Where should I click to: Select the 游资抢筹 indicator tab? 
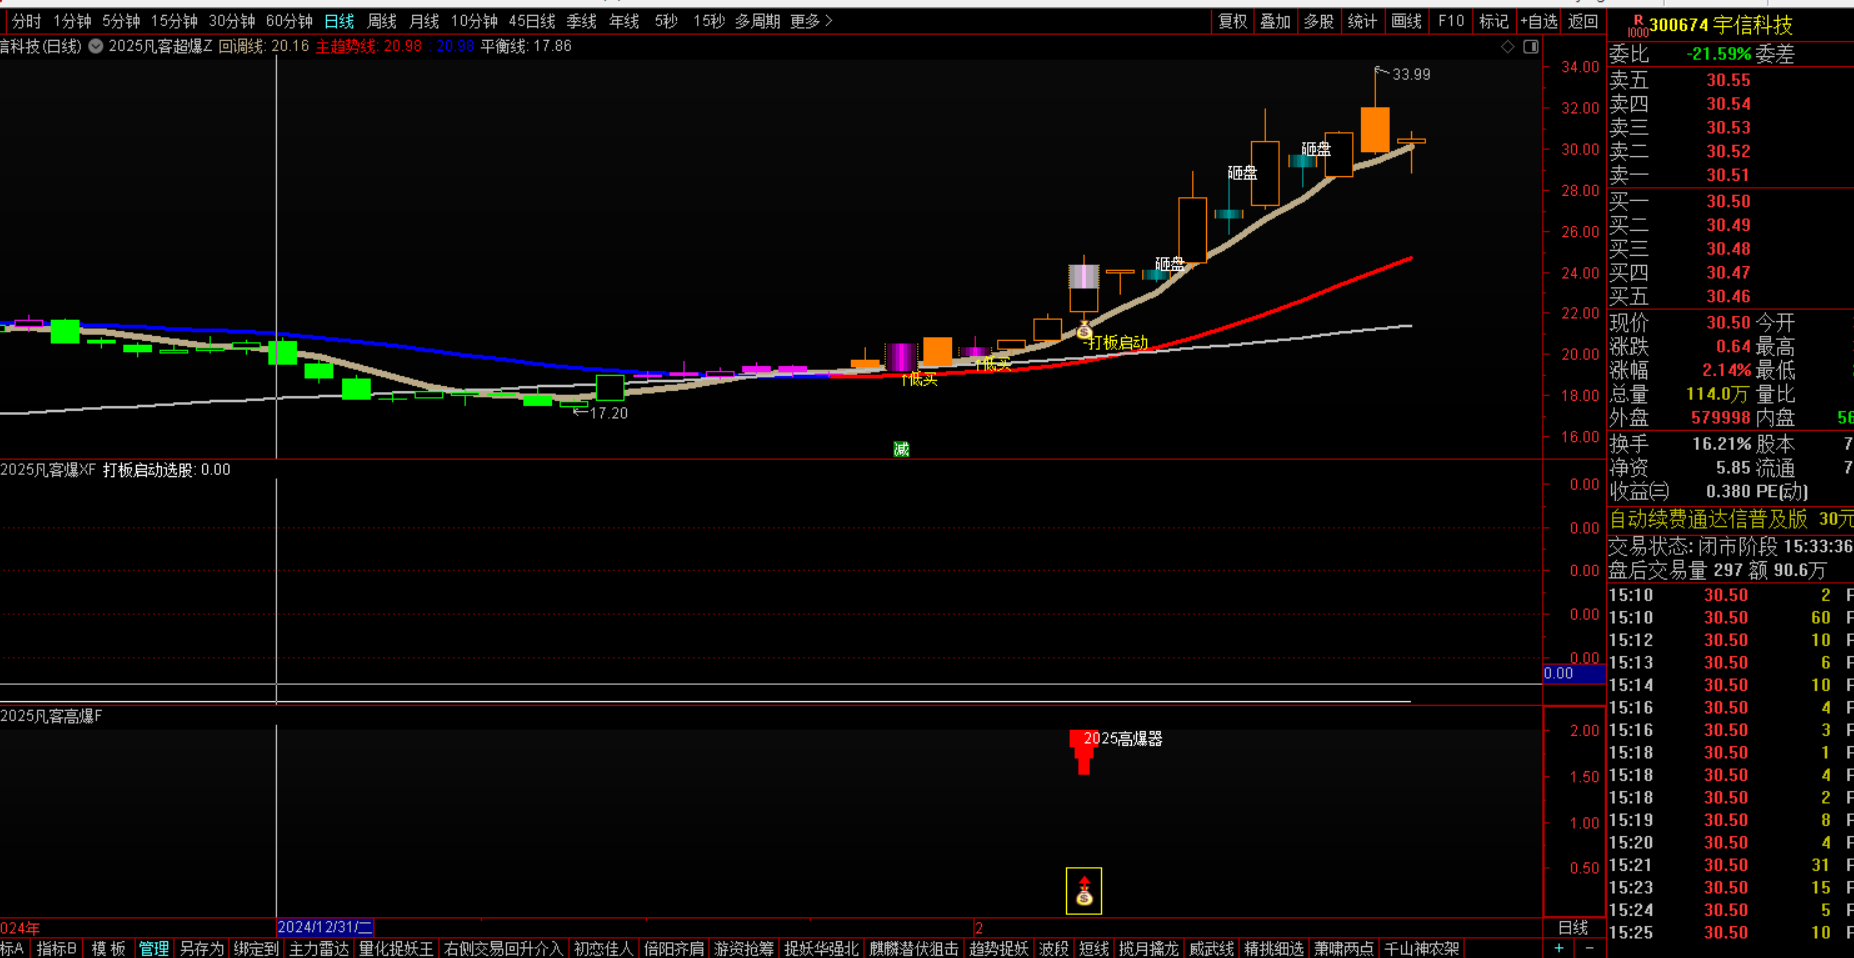744,948
